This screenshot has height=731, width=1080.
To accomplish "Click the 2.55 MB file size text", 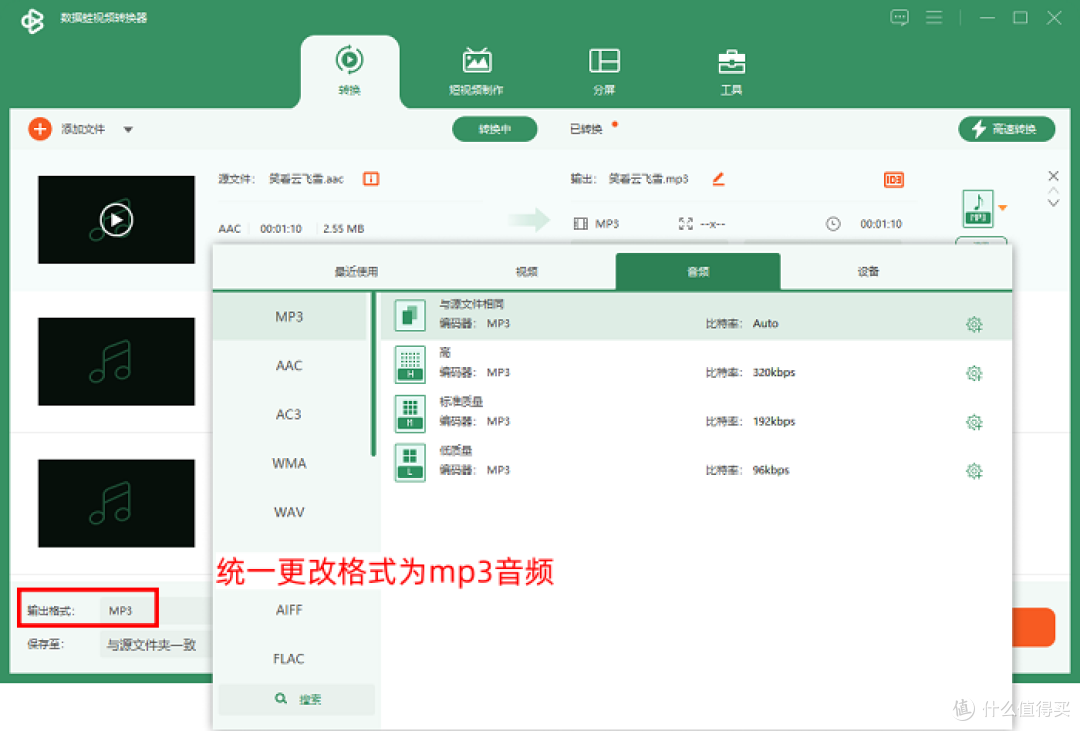I will tap(343, 229).
